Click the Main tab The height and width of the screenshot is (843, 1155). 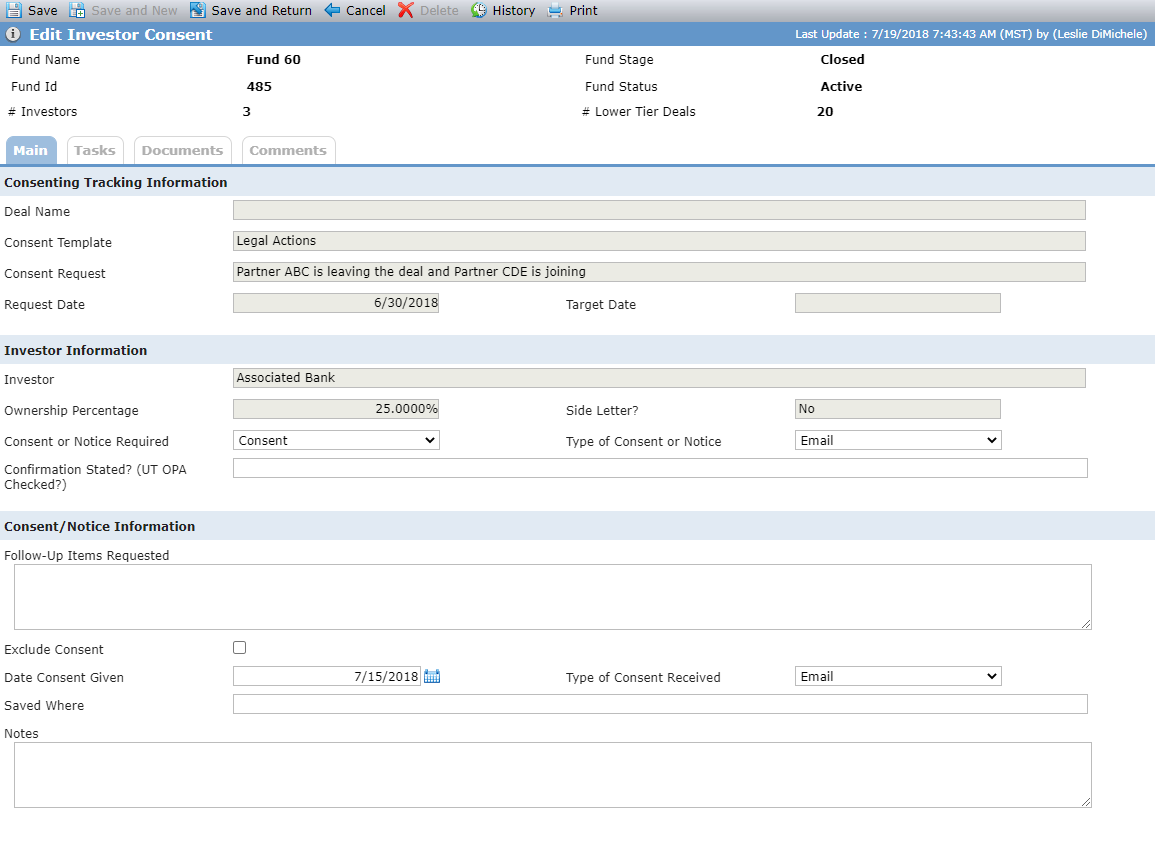pyautogui.click(x=31, y=150)
